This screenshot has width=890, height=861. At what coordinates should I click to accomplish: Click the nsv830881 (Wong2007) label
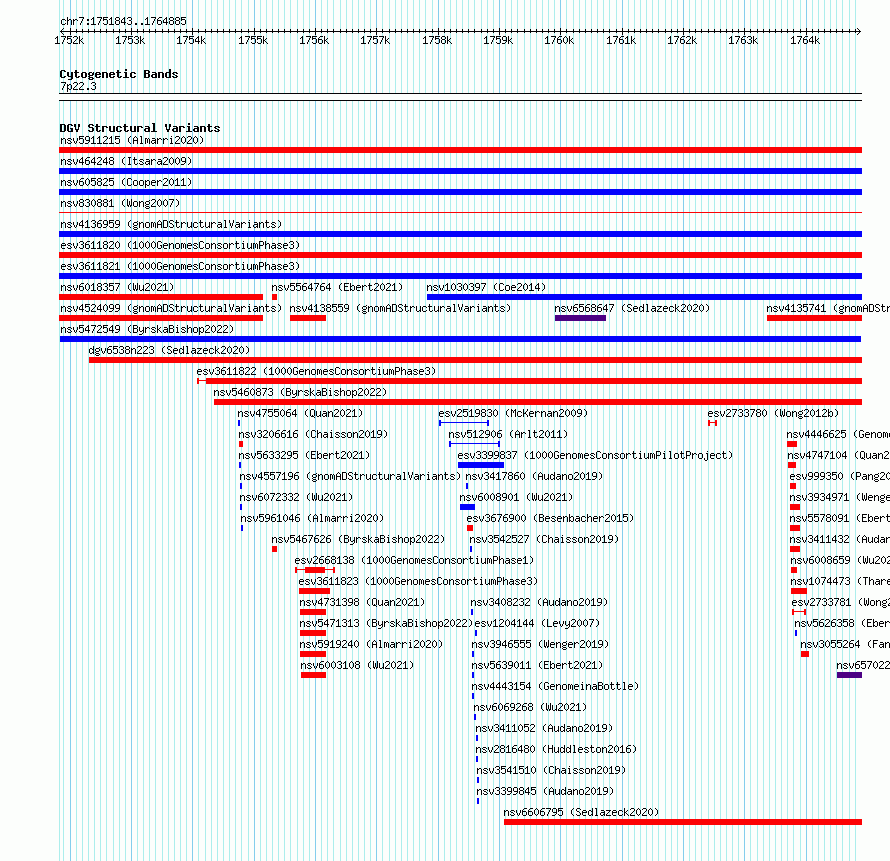[x=120, y=203]
